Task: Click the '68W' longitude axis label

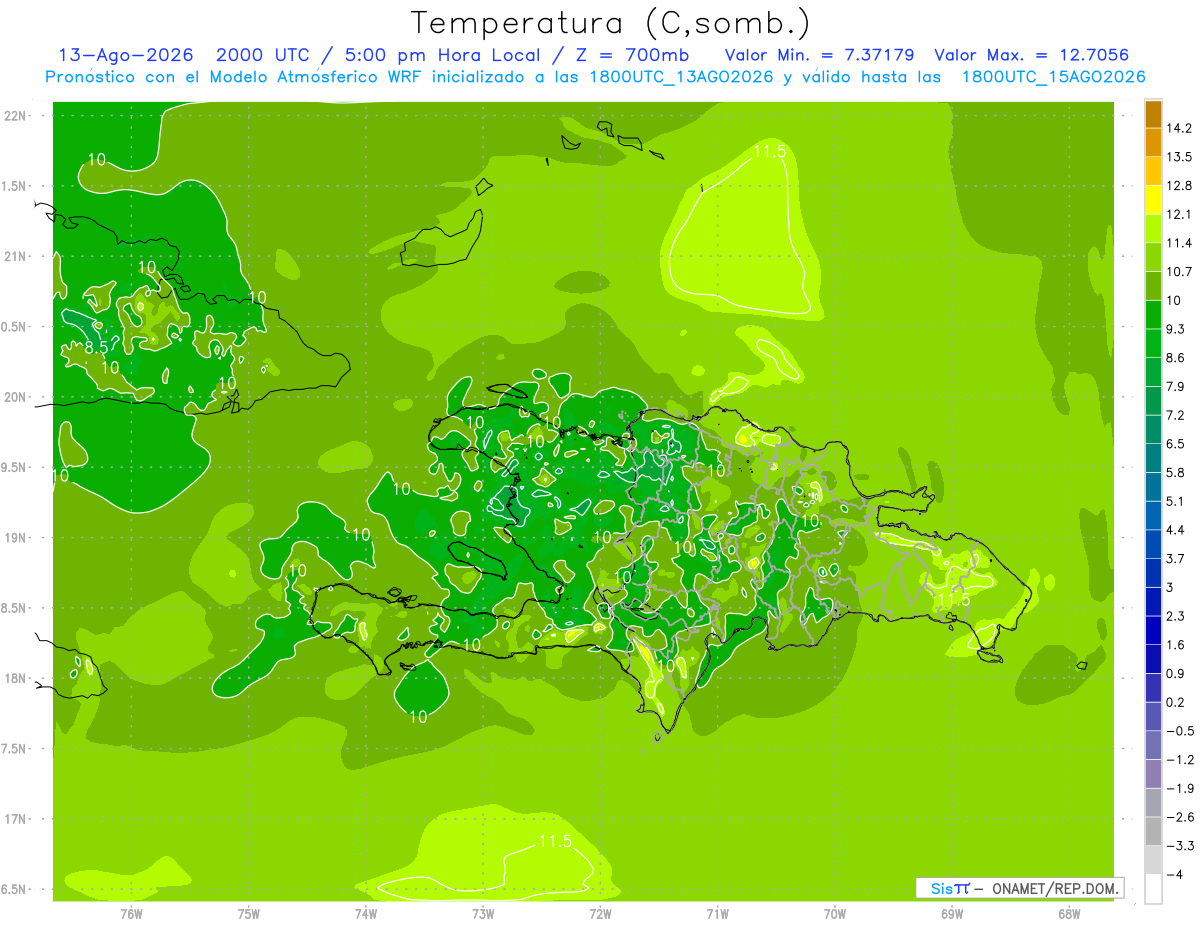Action: point(1068,913)
